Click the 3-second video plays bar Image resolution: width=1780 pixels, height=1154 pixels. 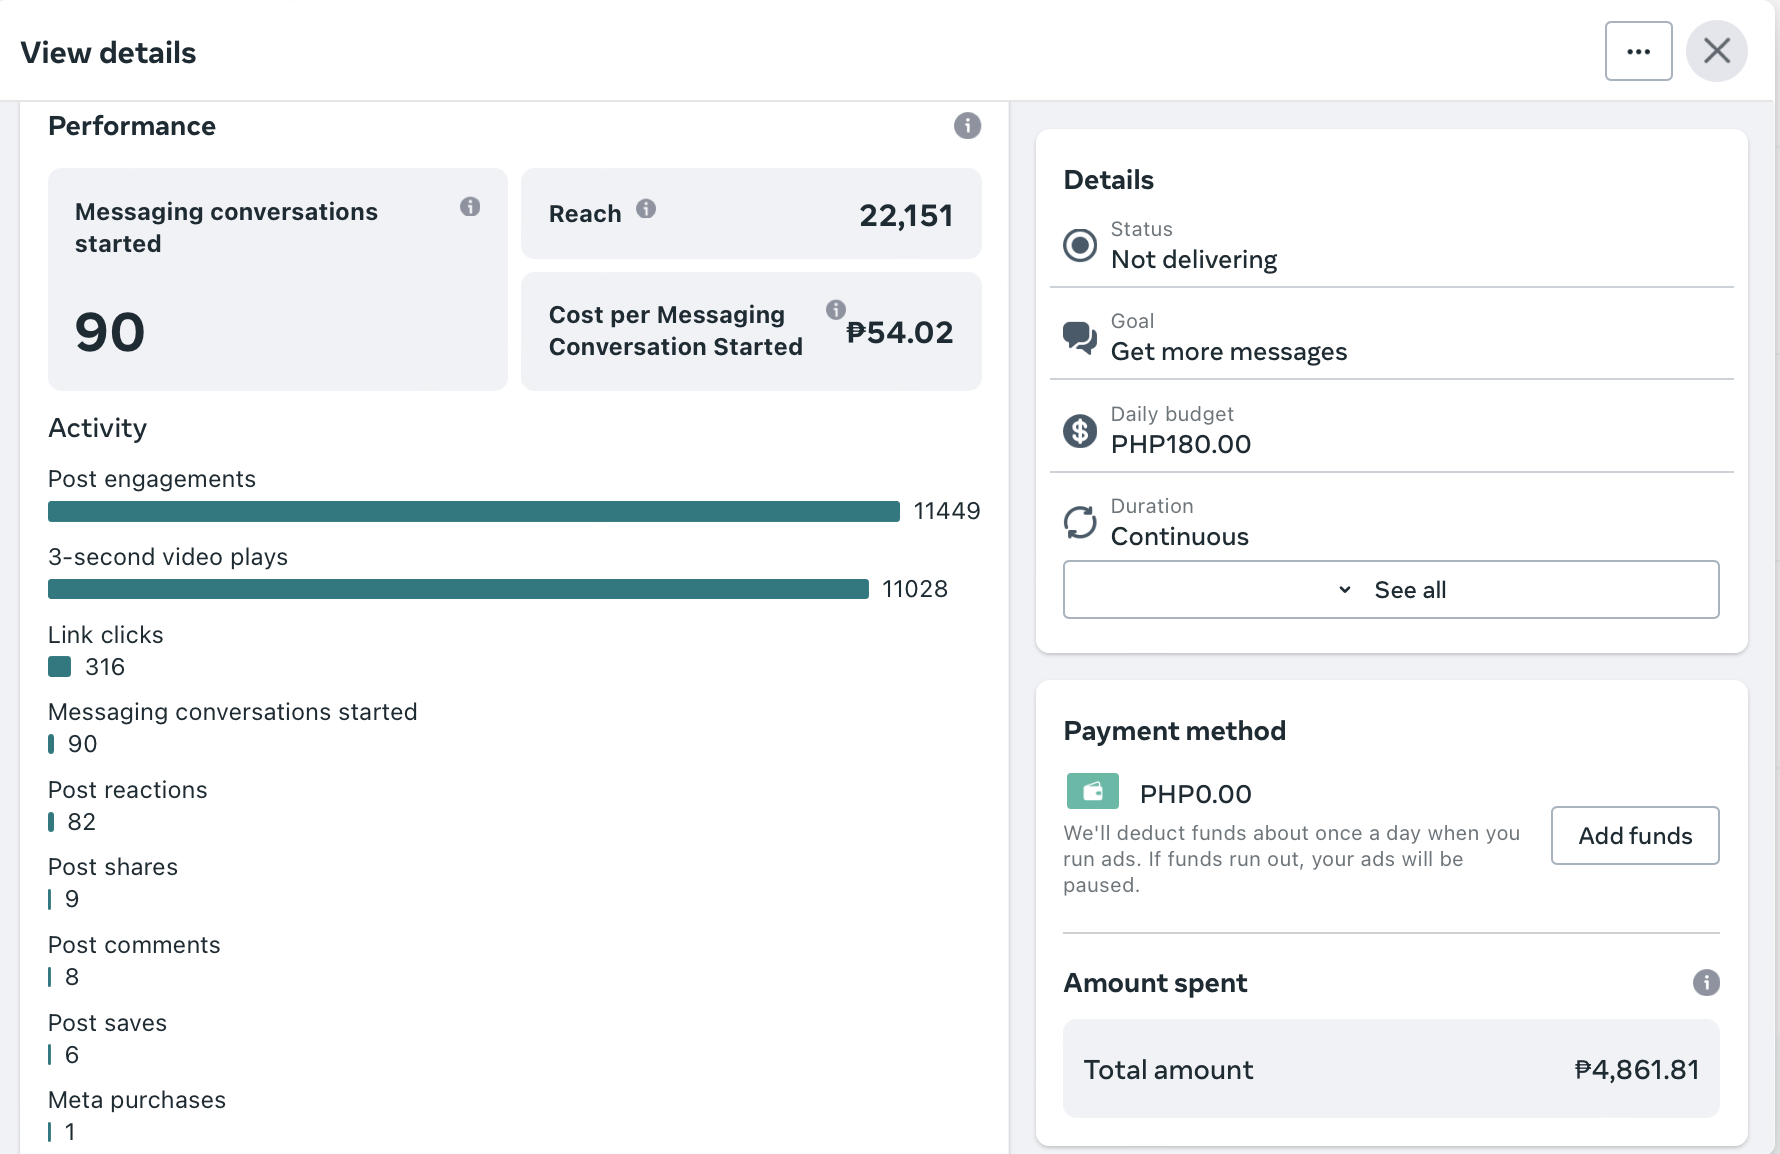coord(458,589)
